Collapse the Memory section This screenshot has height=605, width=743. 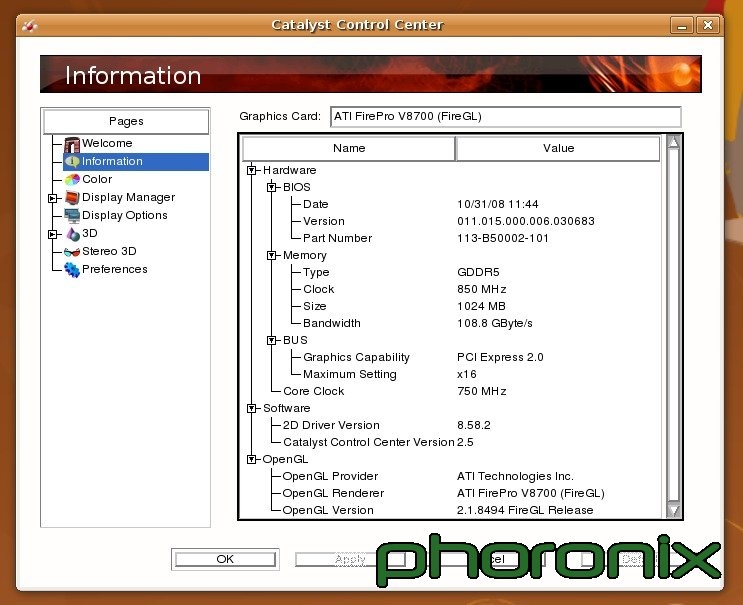pyautogui.click(x=272, y=255)
